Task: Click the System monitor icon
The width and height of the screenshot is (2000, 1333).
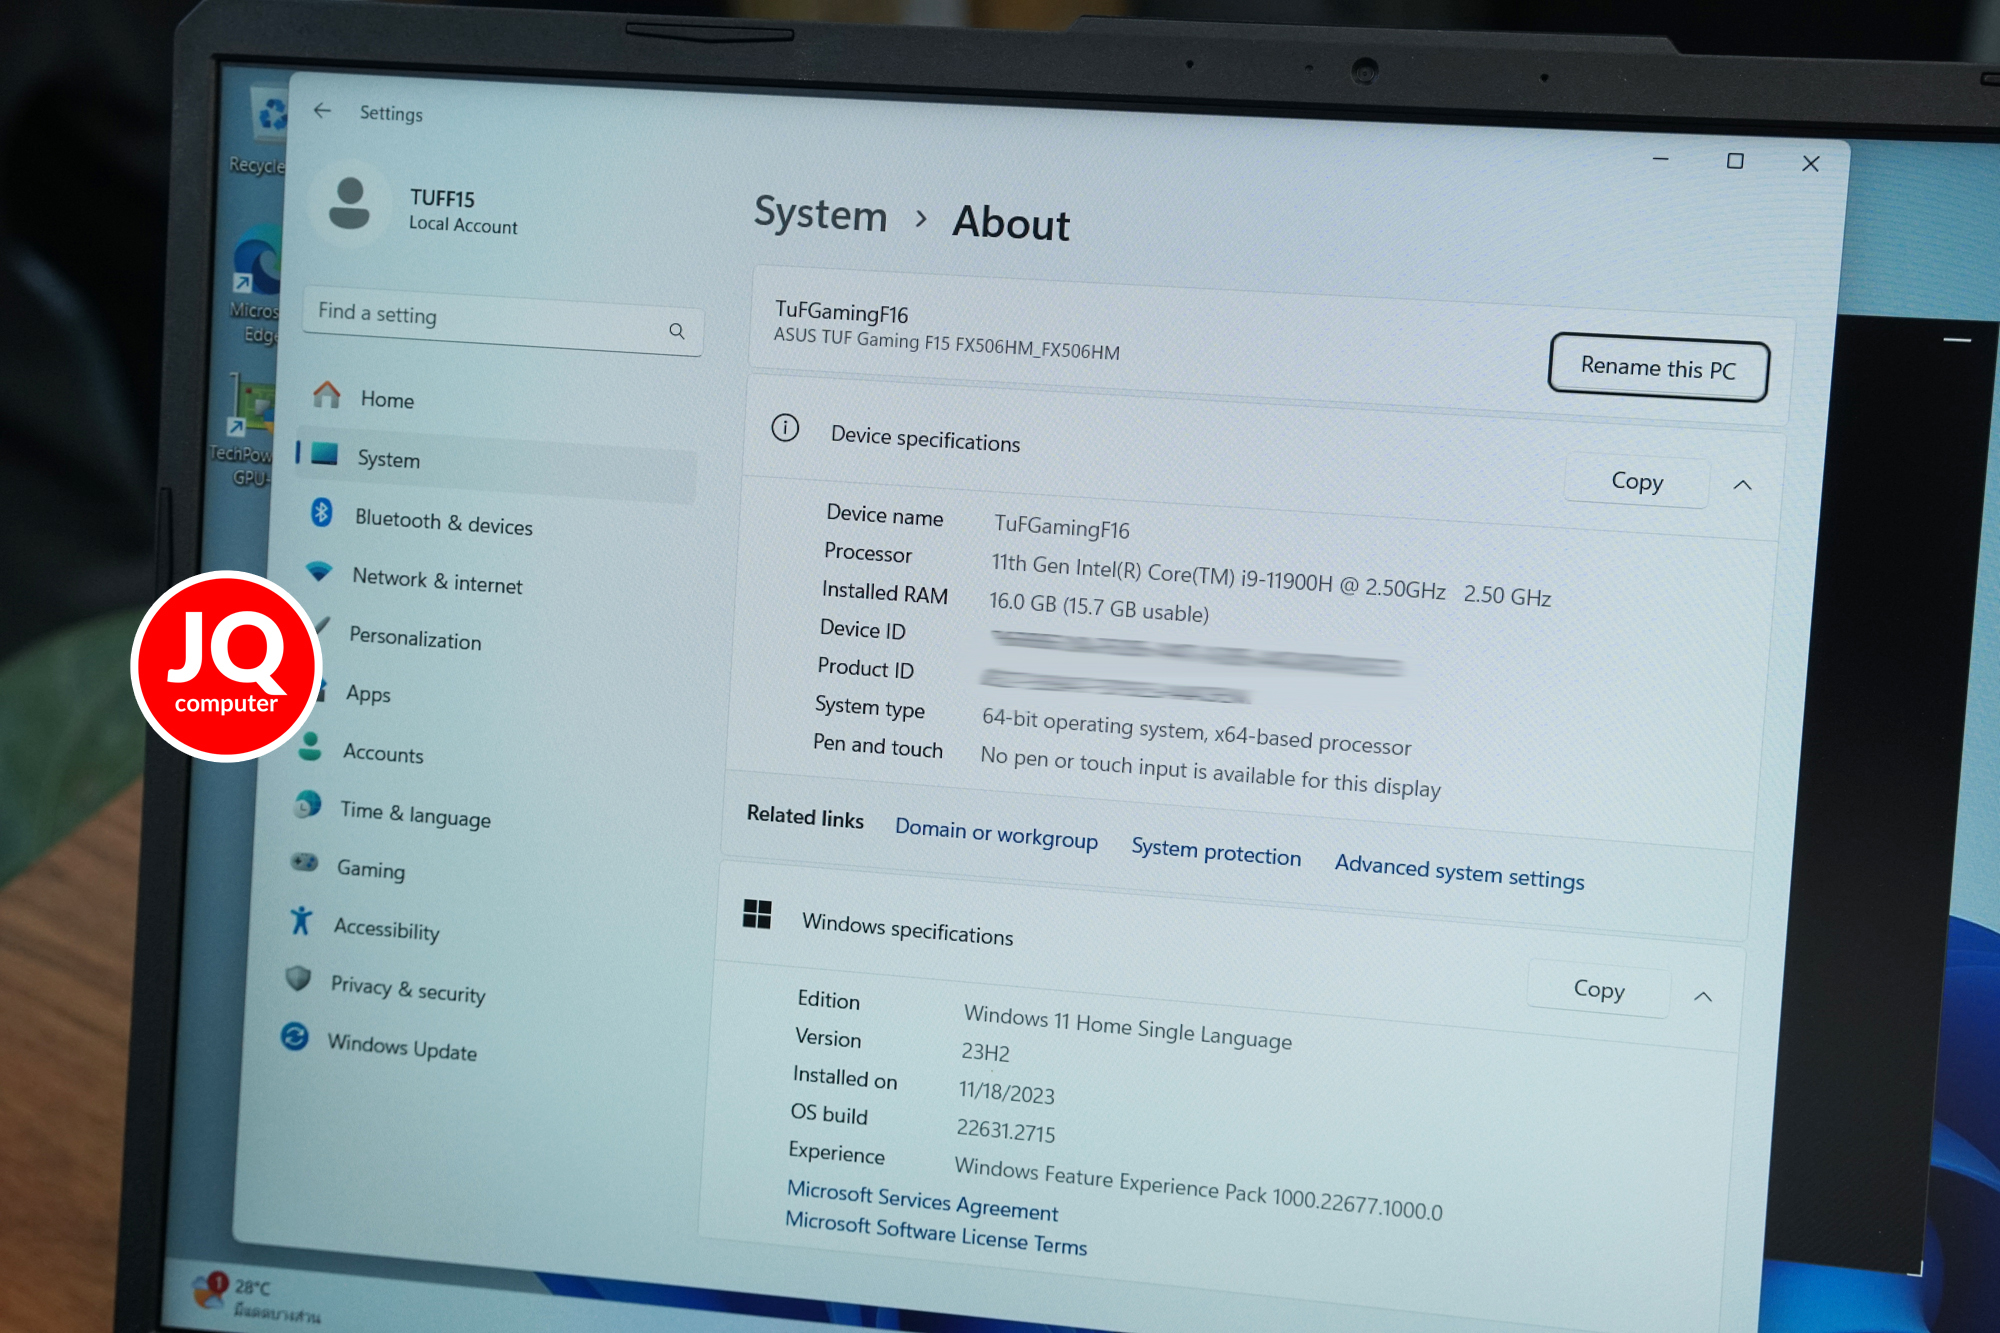Action: click(324, 453)
